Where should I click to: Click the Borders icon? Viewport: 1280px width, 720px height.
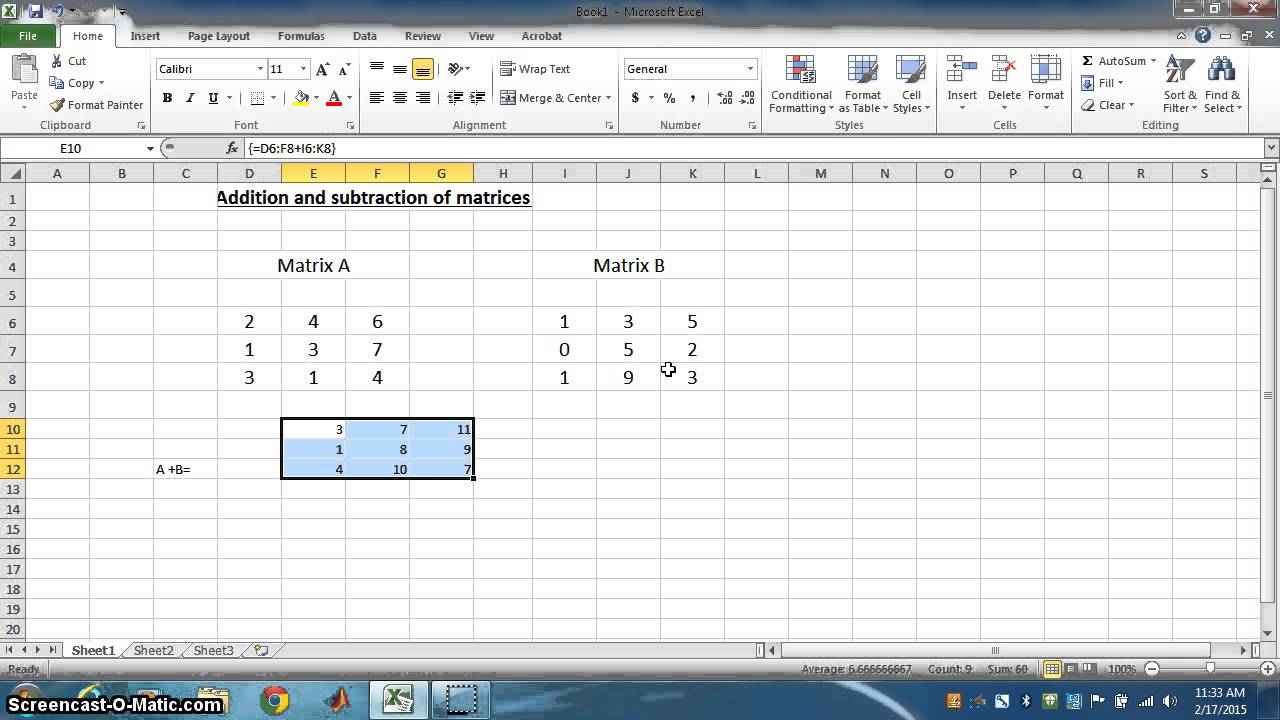click(257, 98)
